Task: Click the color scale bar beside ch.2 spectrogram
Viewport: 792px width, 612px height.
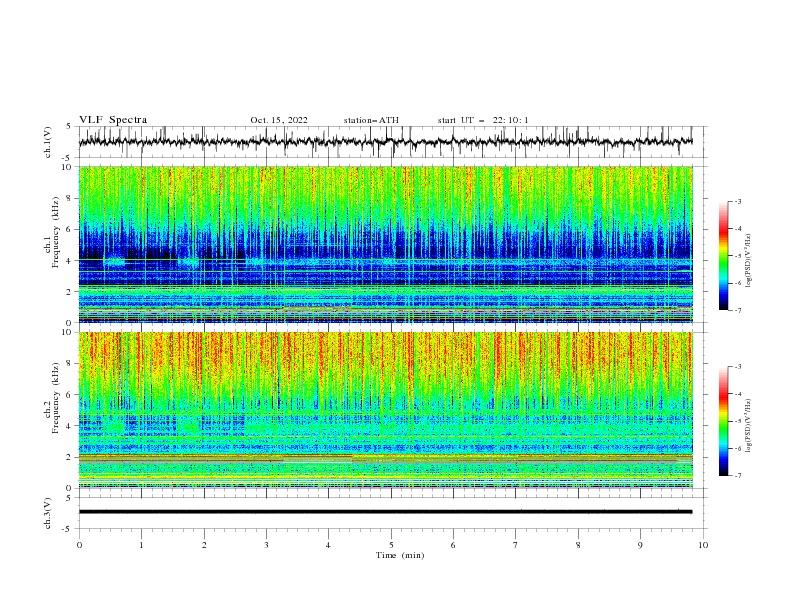Action: [x=723, y=421]
